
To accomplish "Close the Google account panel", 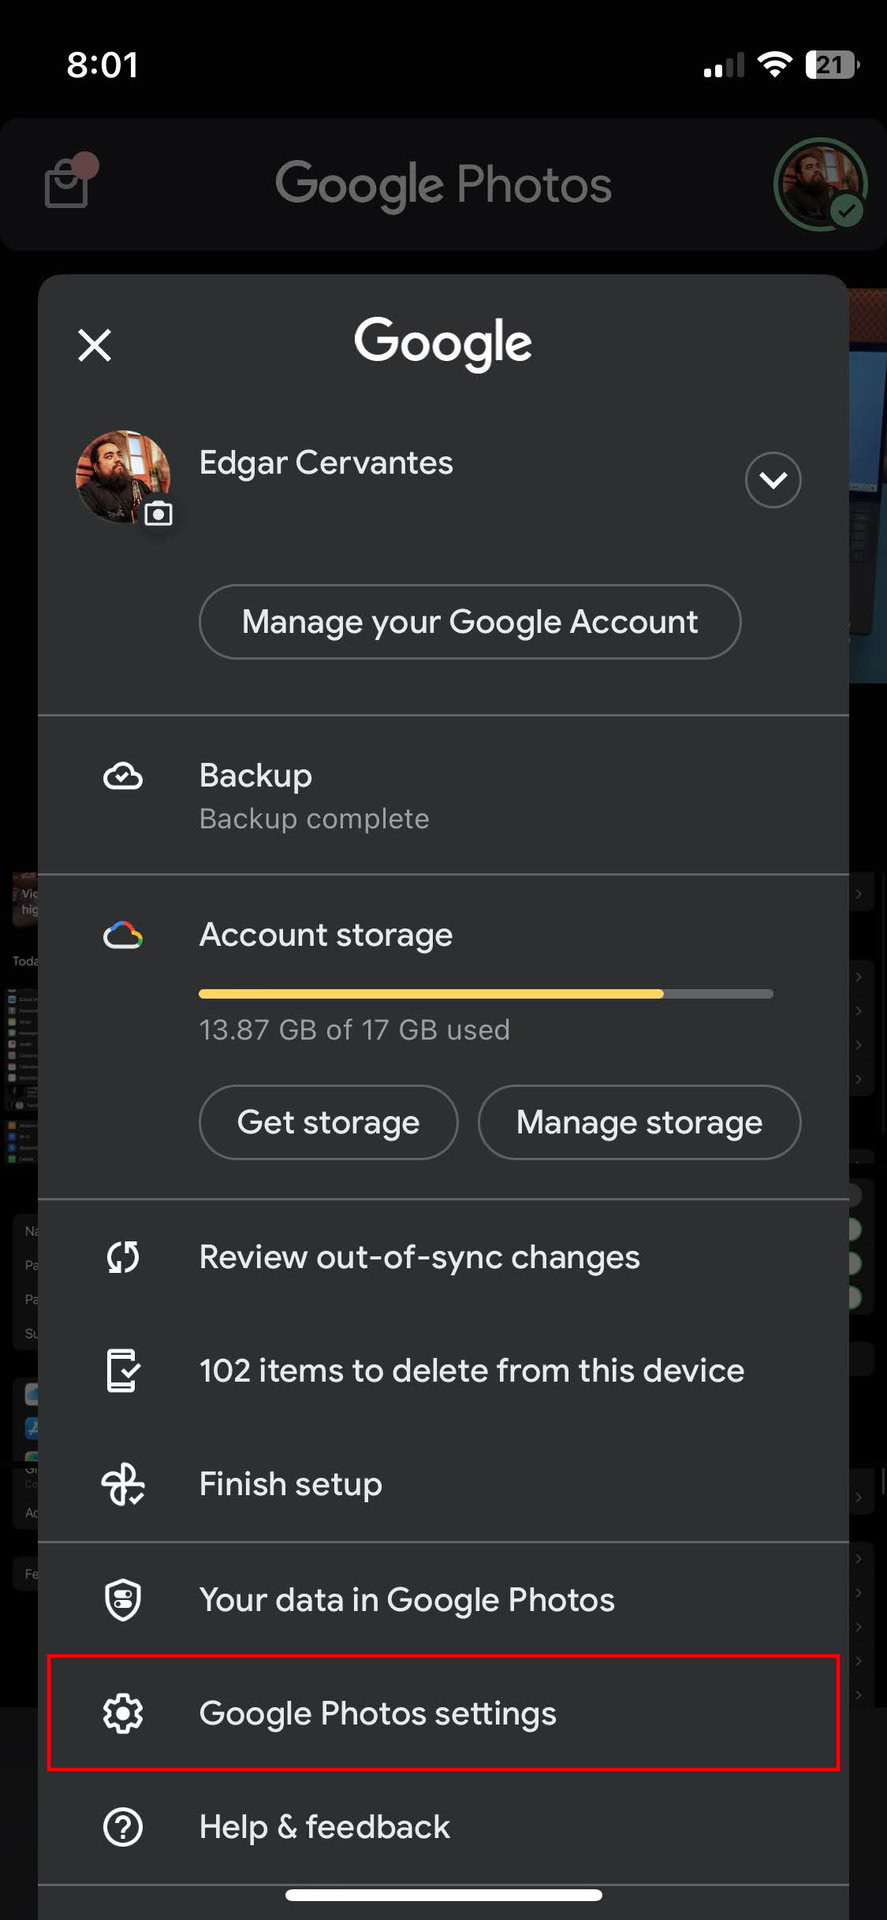I will pos(95,345).
